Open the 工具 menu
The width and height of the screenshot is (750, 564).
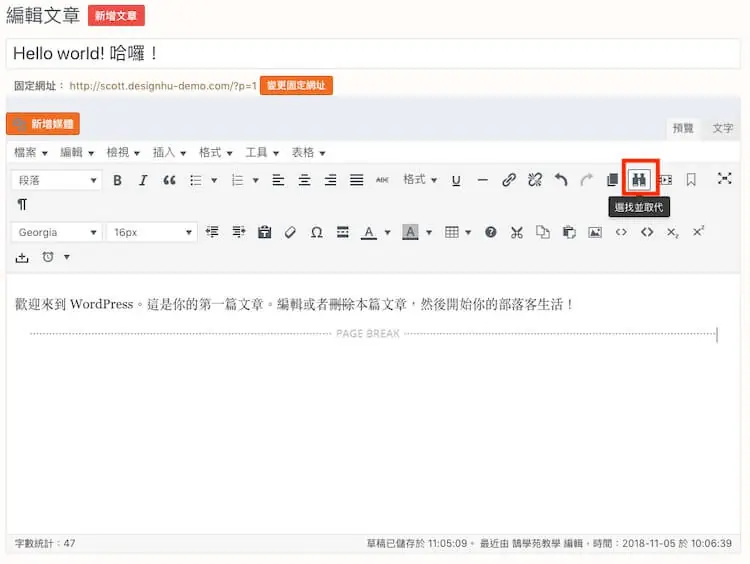pos(262,153)
